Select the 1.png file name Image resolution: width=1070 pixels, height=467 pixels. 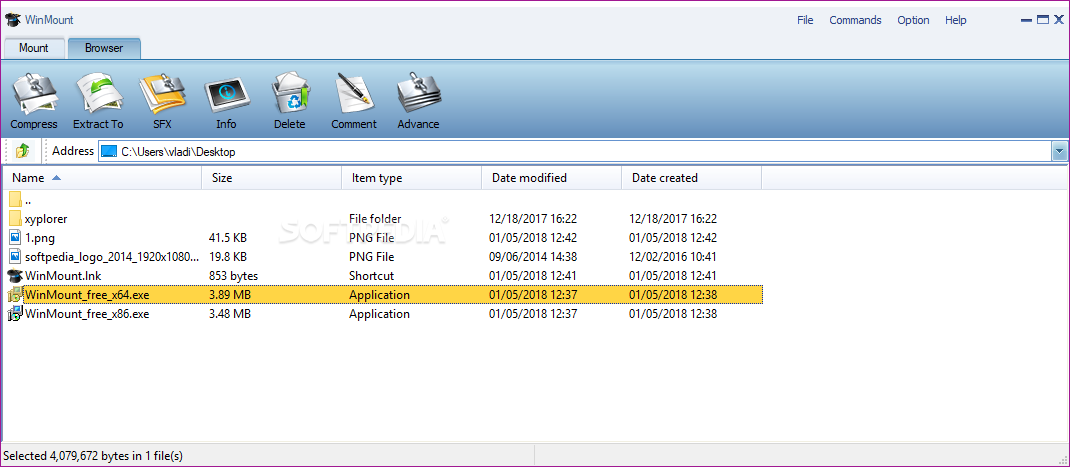[40, 238]
